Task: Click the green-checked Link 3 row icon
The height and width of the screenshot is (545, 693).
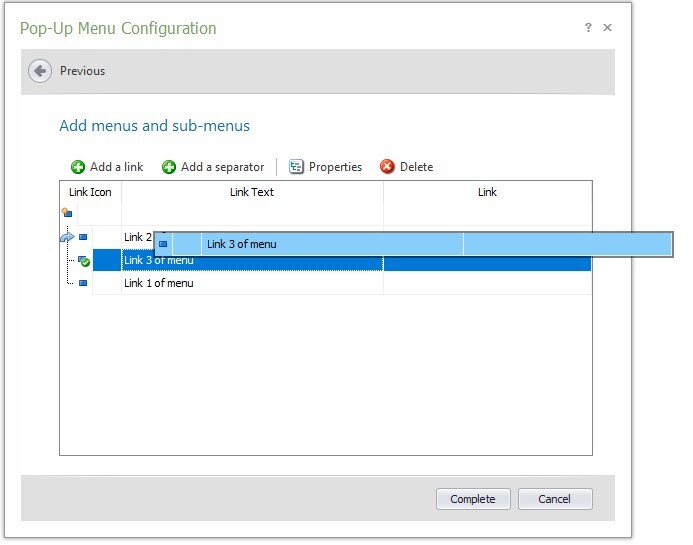Action: [x=84, y=261]
